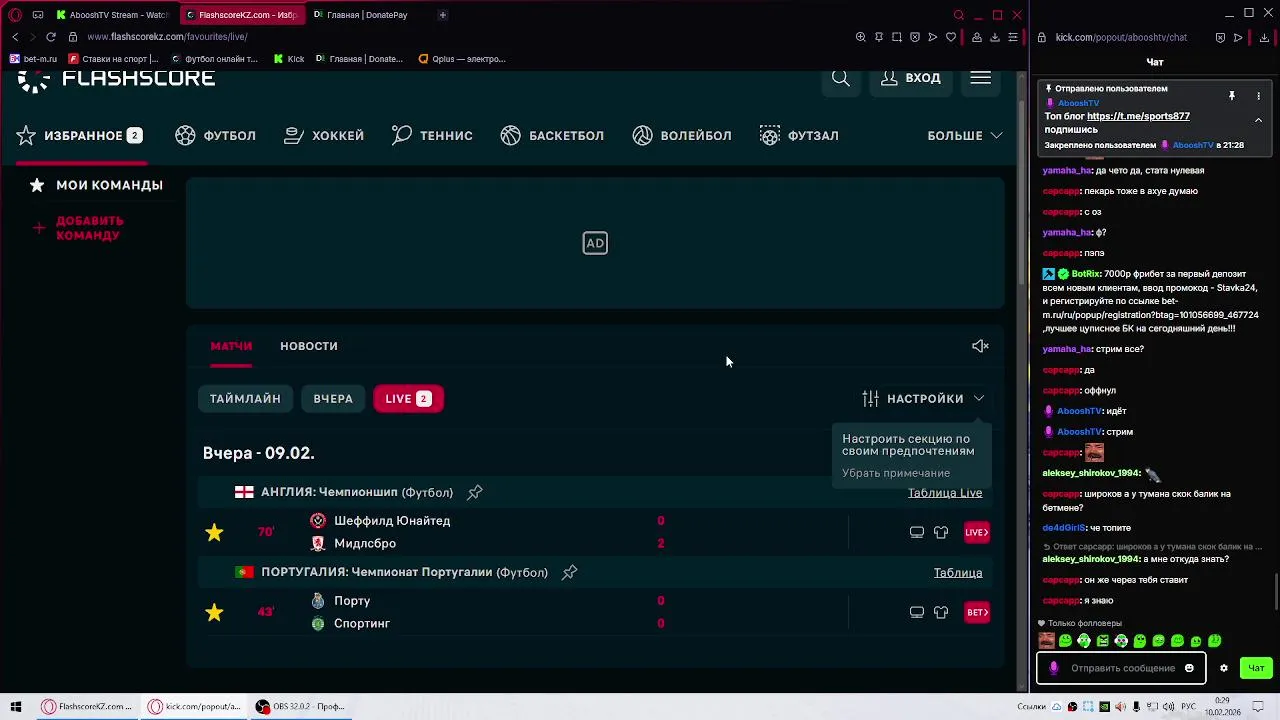This screenshot has width=1280, height=720.
Task: Go to the ВОЛЕЙБОЛ sport section
Action: [682, 135]
